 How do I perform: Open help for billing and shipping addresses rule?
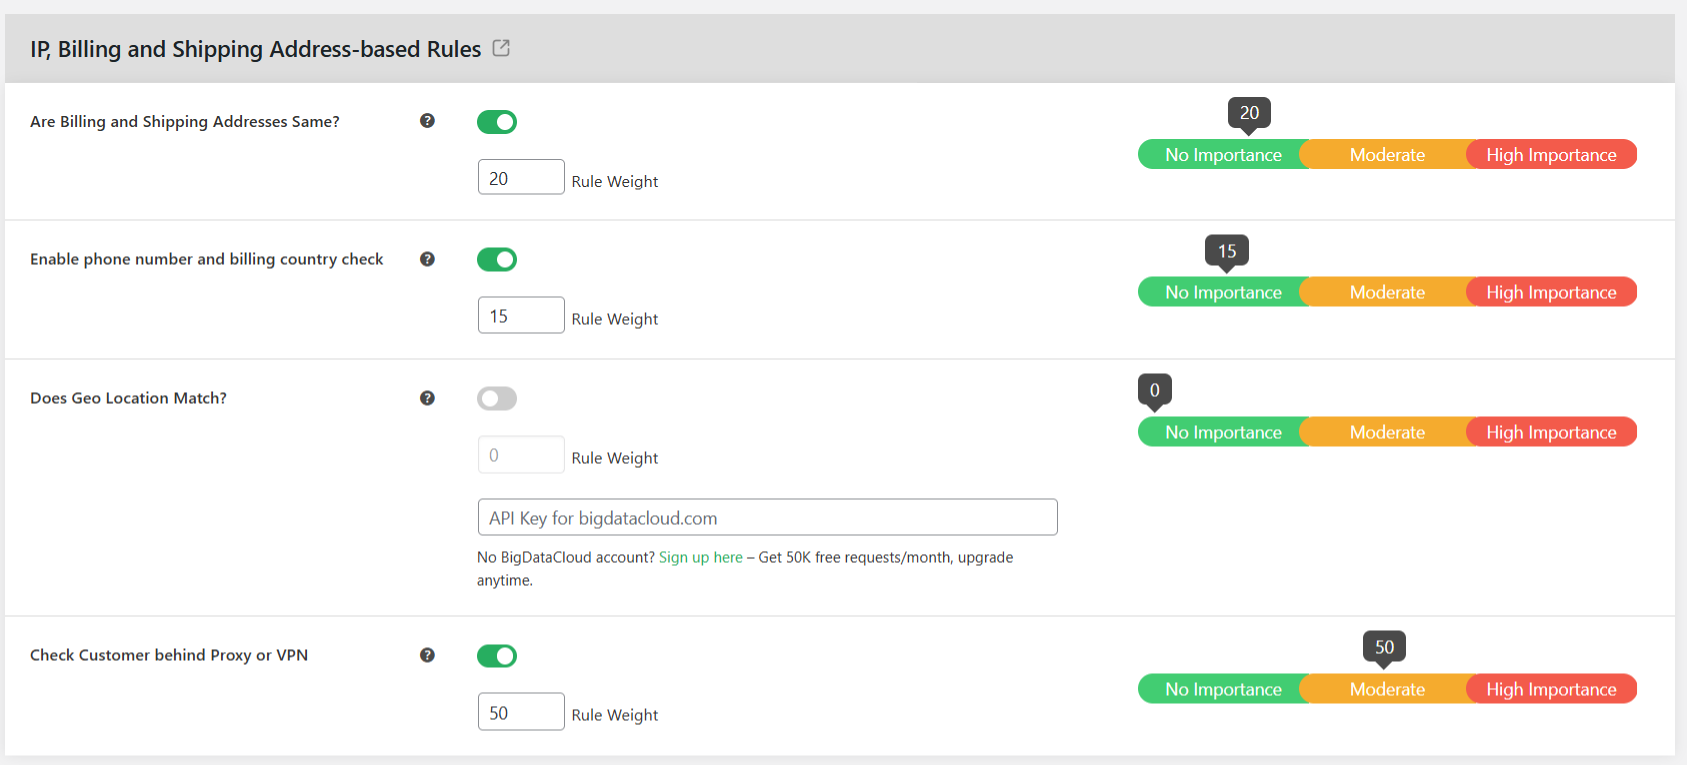(427, 120)
